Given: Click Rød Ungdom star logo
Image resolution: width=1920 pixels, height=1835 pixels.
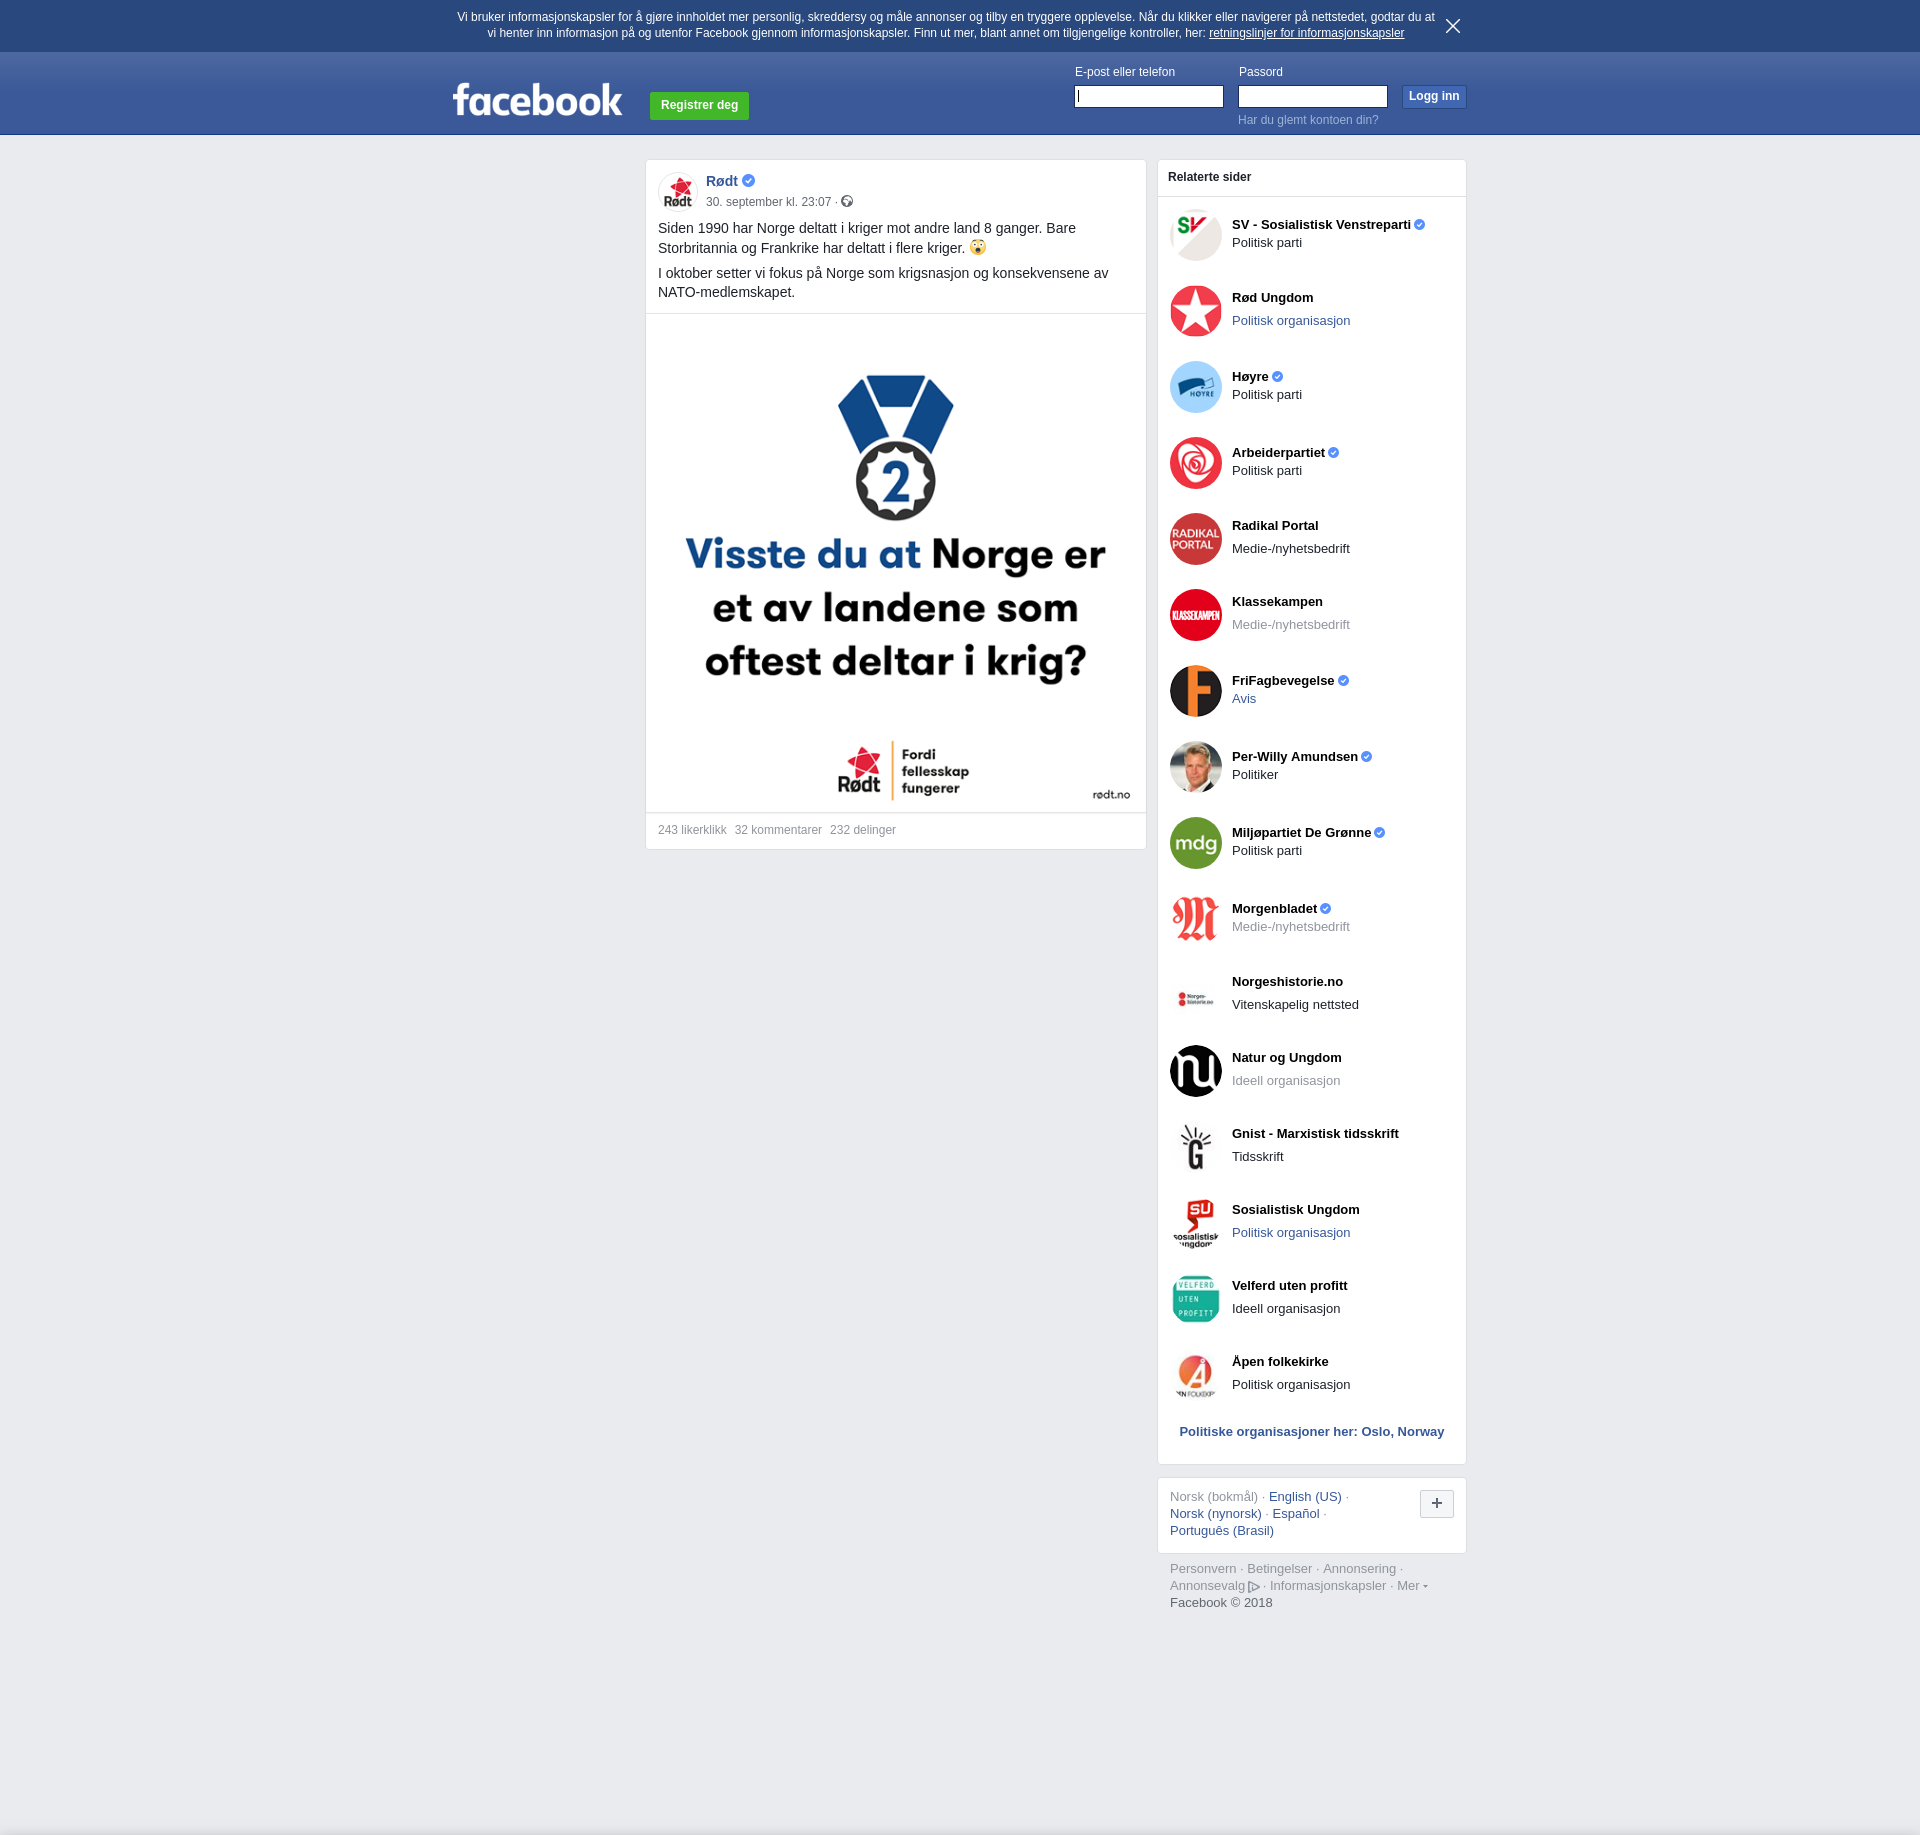Looking at the screenshot, I should point(1196,311).
